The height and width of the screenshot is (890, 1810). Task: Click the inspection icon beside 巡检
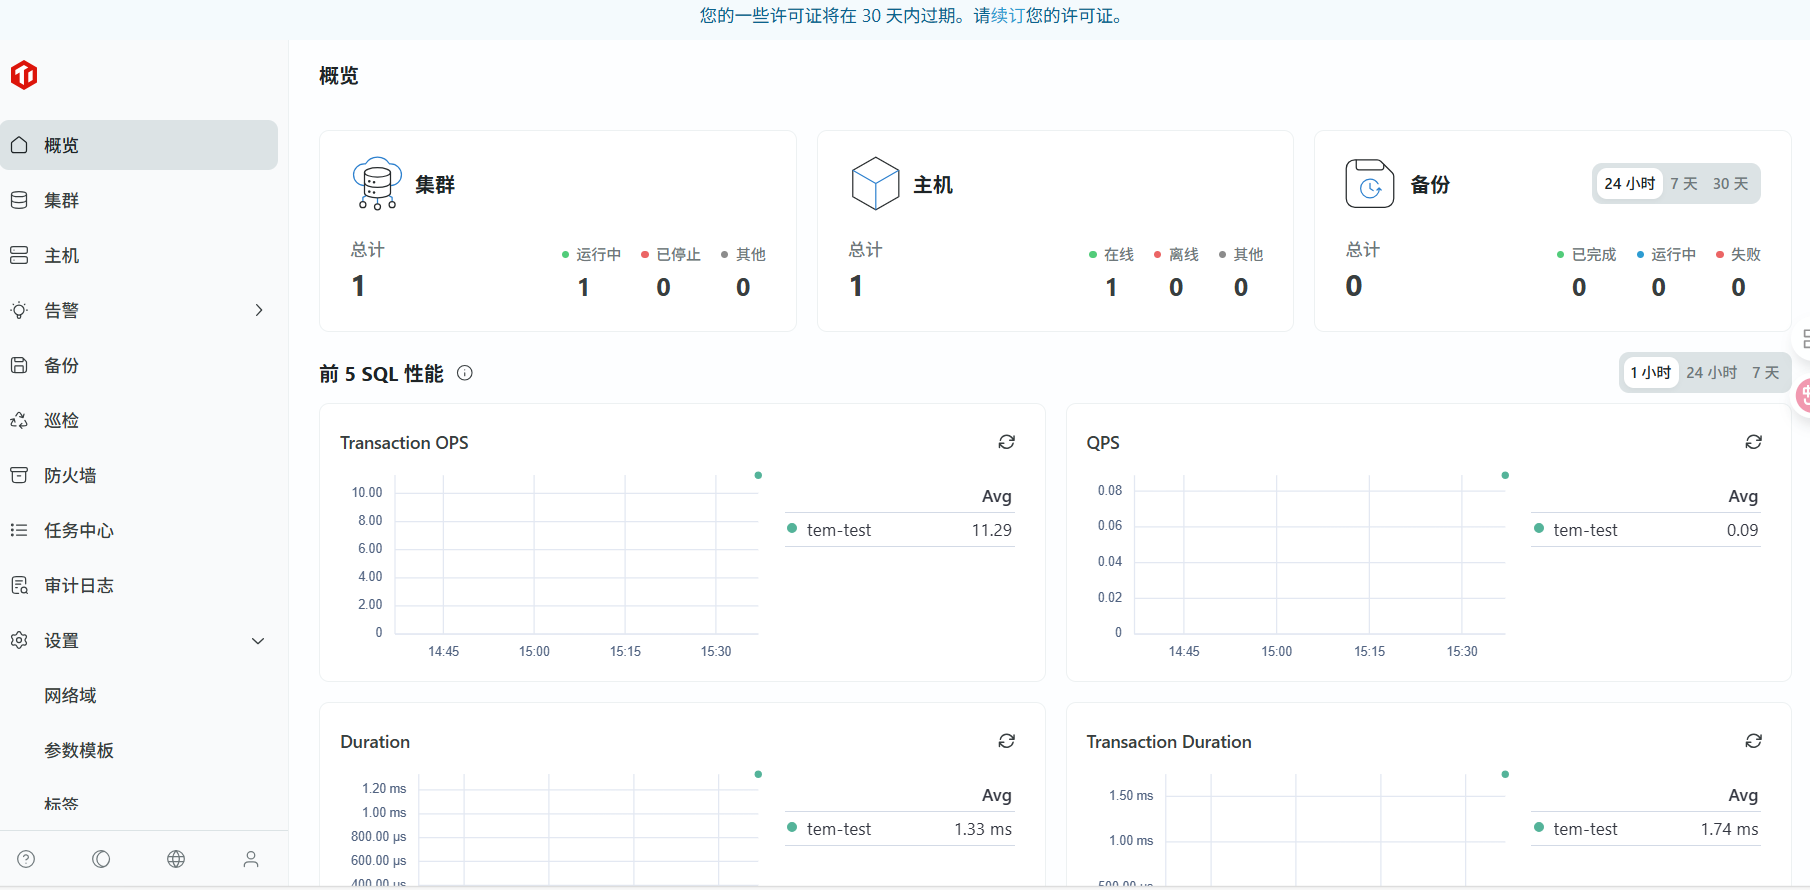19,420
